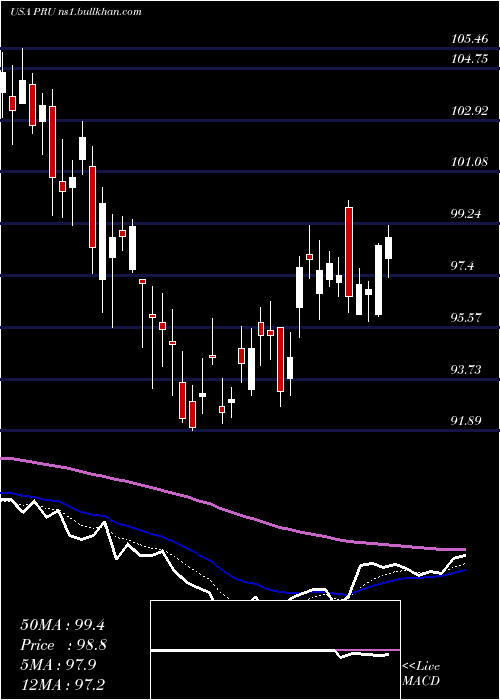Click the MACD inset panel

click(x=275, y=650)
